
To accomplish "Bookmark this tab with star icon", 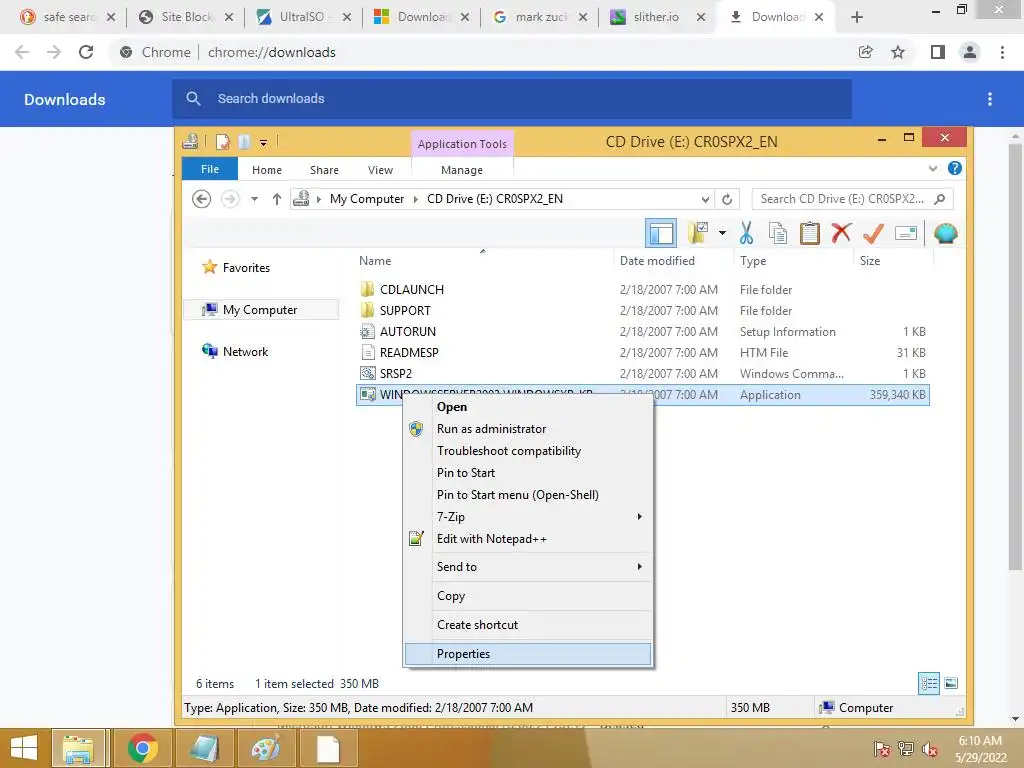I will point(898,52).
